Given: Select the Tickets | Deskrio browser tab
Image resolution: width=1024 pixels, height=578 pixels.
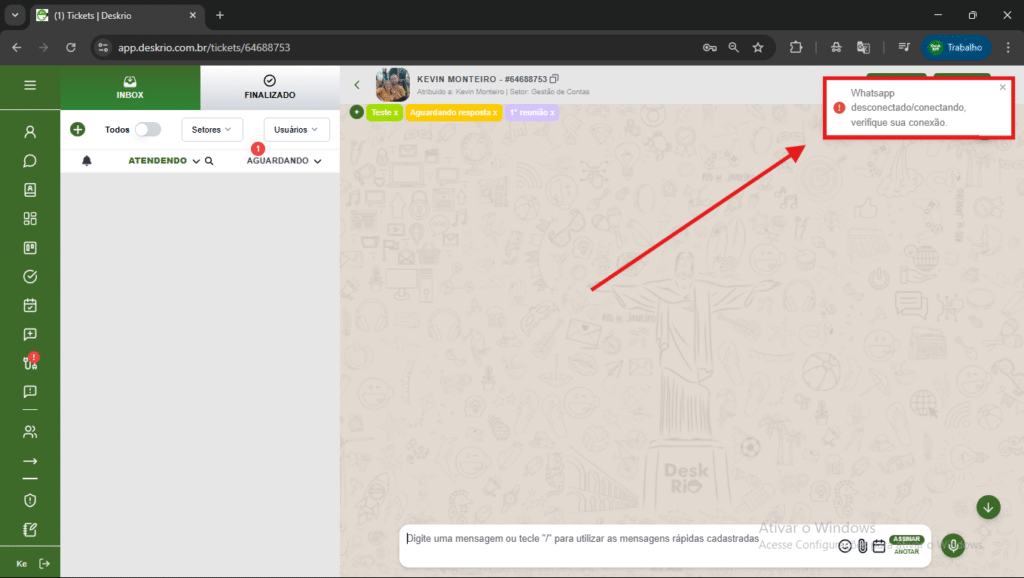Looking at the screenshot, I should [116, 15].
